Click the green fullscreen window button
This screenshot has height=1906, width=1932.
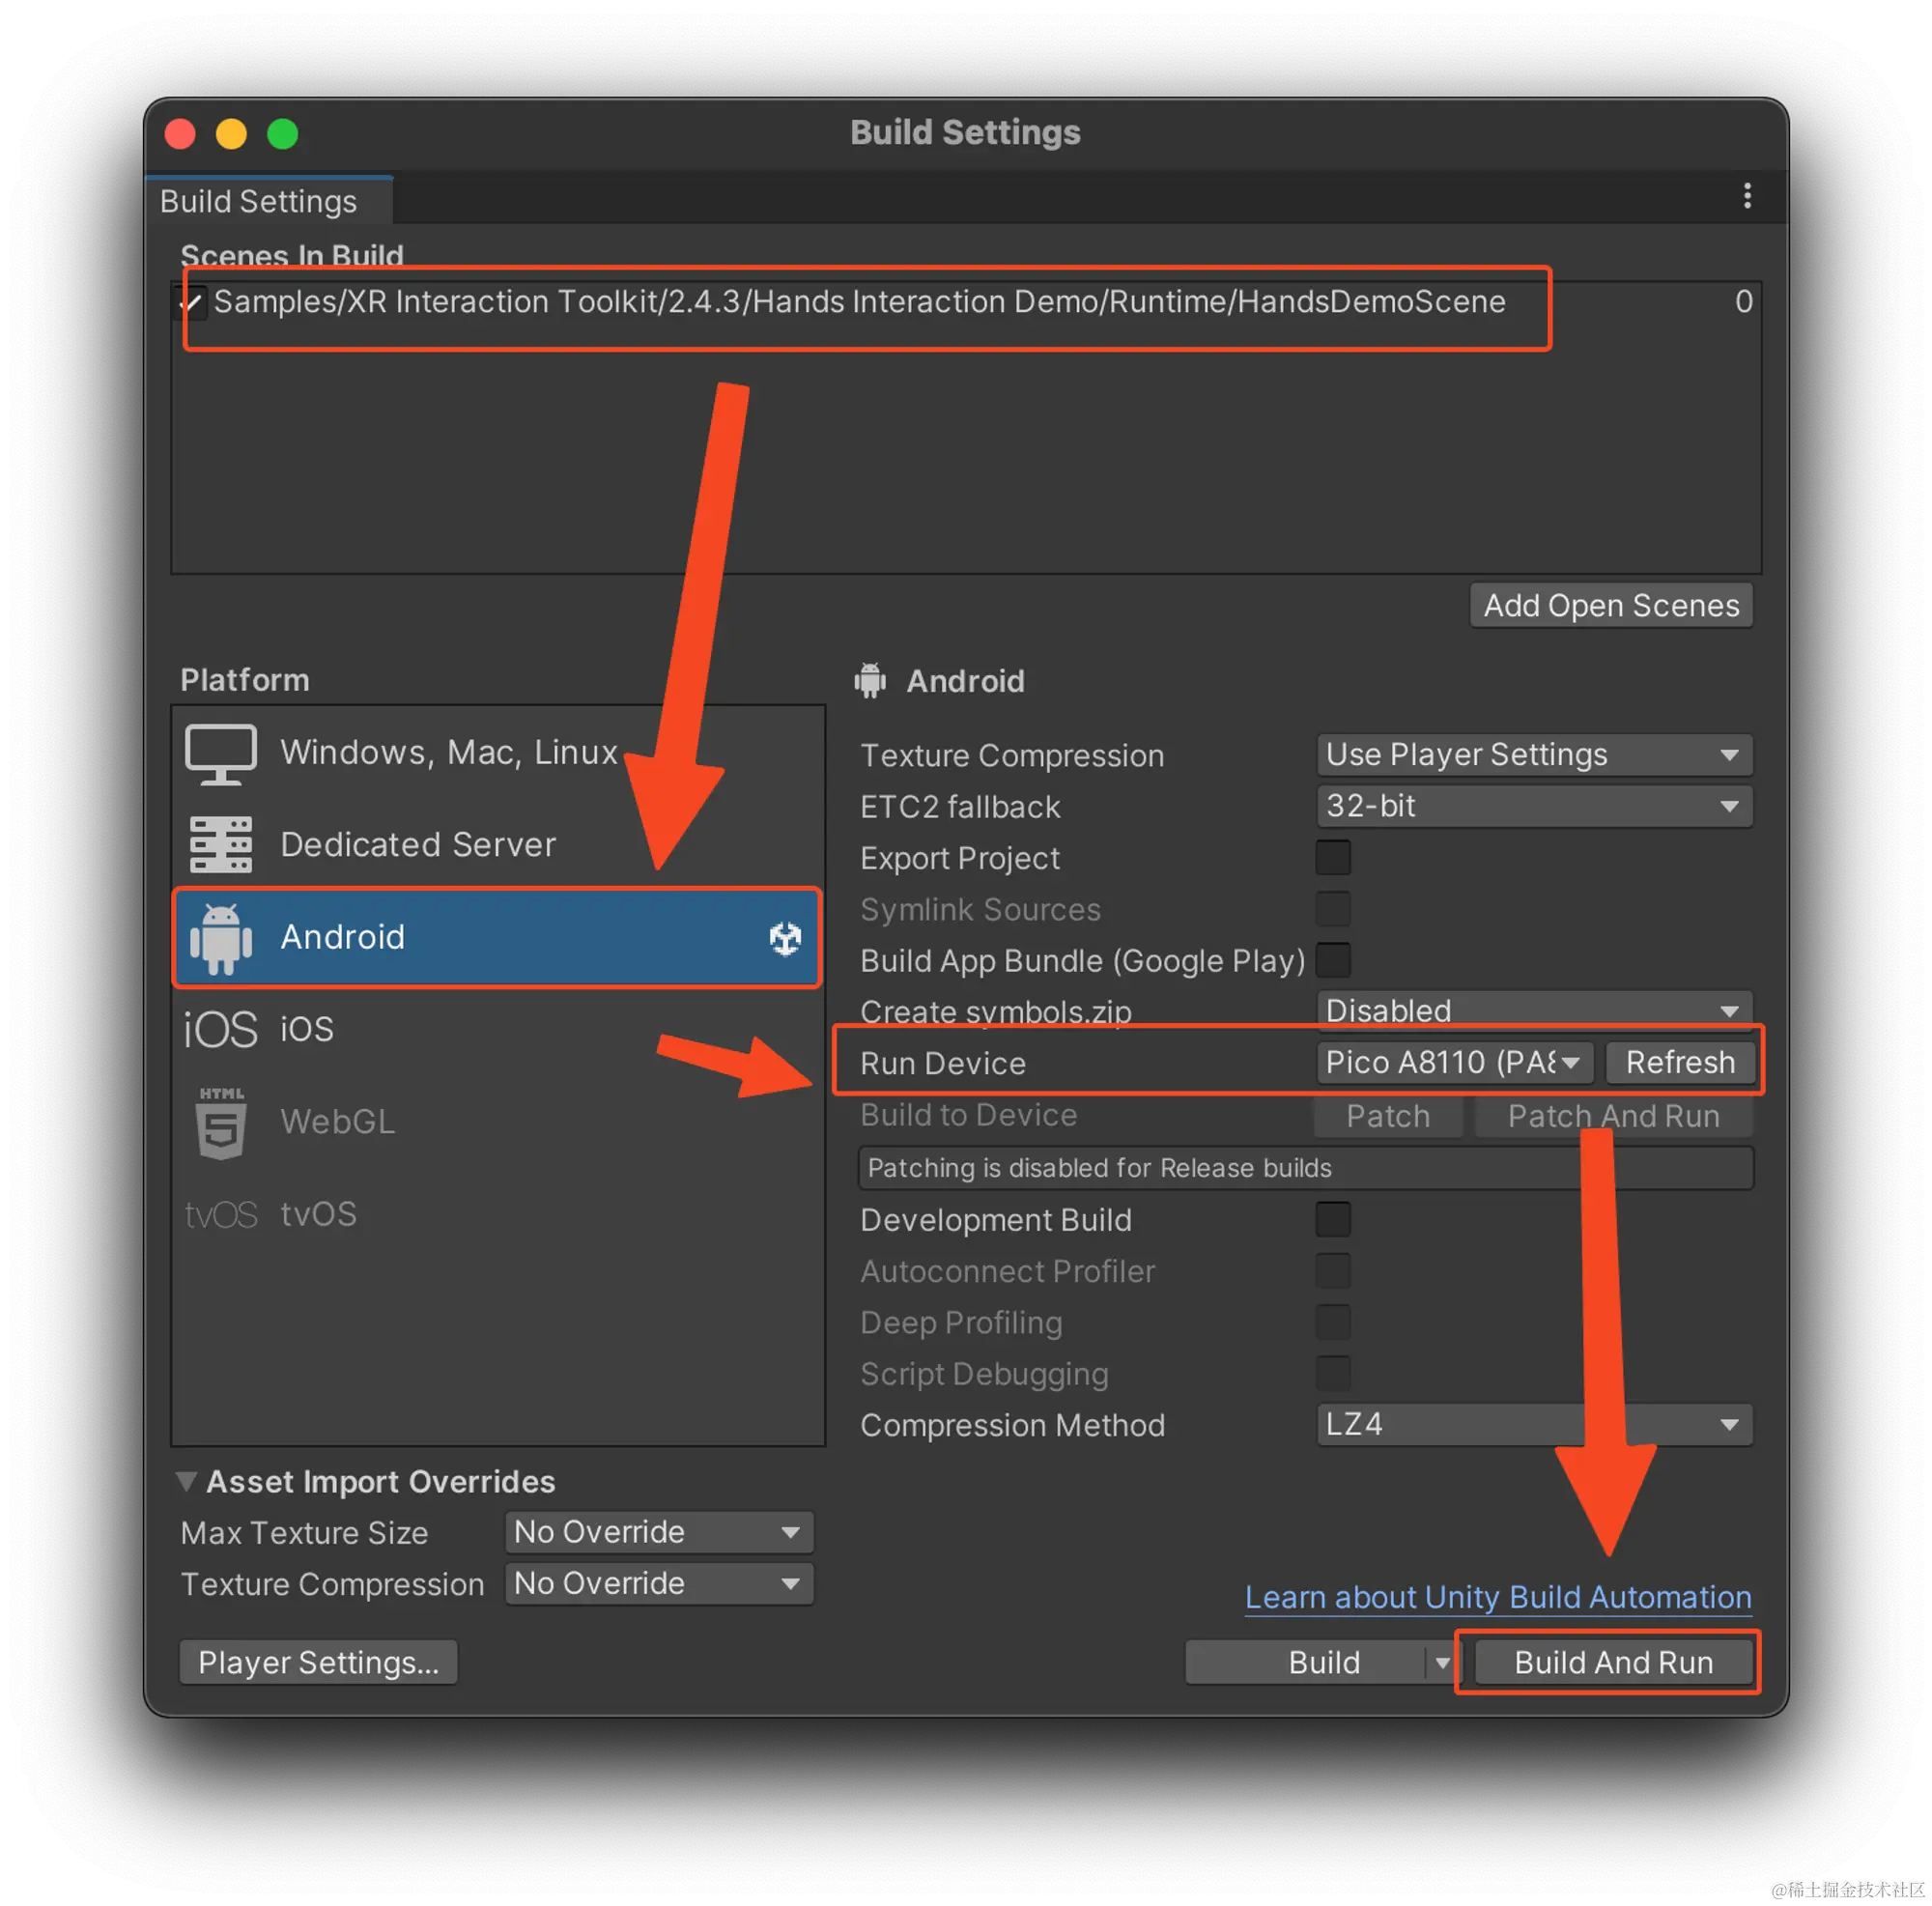pyautogui.click(x=283, y=133)
